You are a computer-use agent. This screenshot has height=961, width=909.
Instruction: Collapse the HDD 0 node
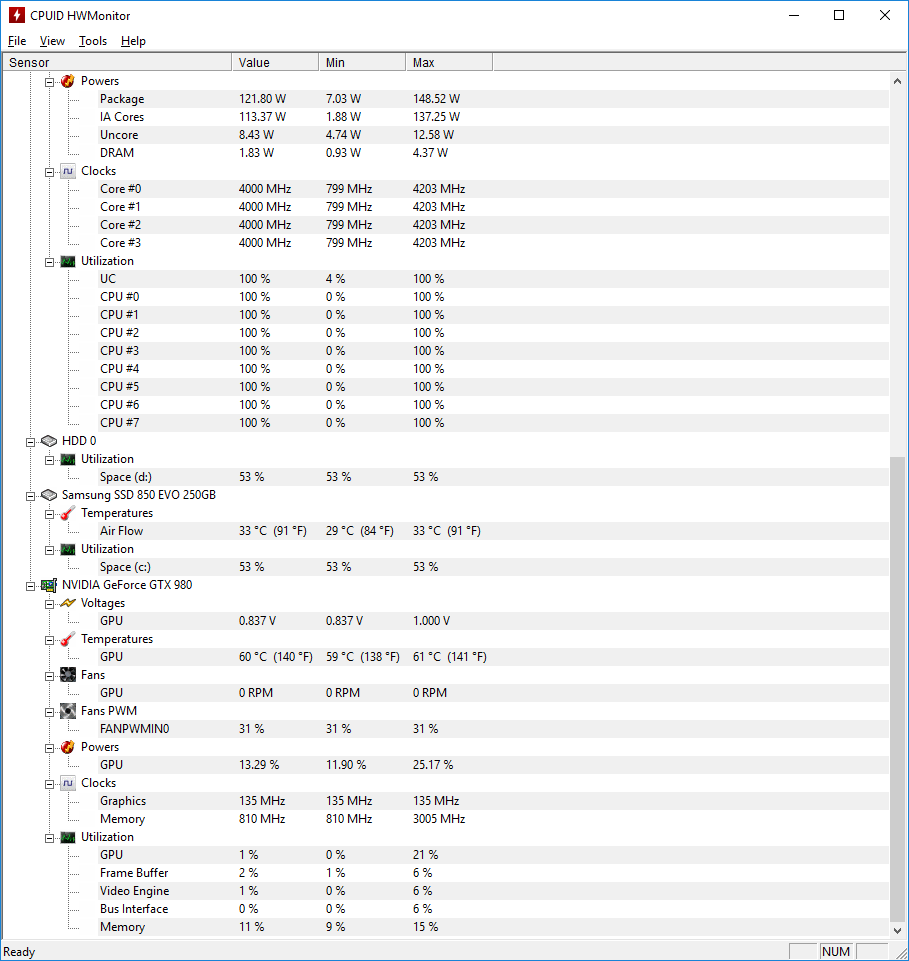click(x=30, y=442)
